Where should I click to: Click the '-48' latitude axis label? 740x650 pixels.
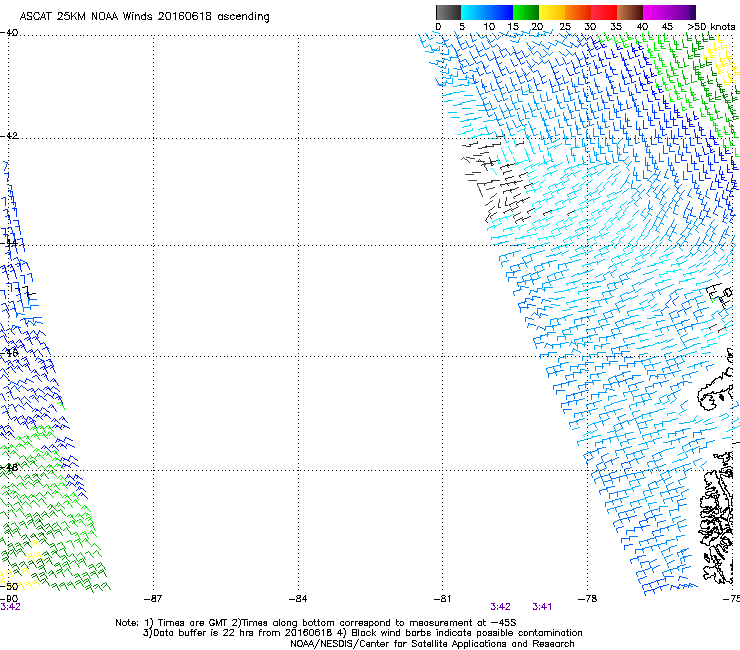pyautogui.click(x=9, y=467)
